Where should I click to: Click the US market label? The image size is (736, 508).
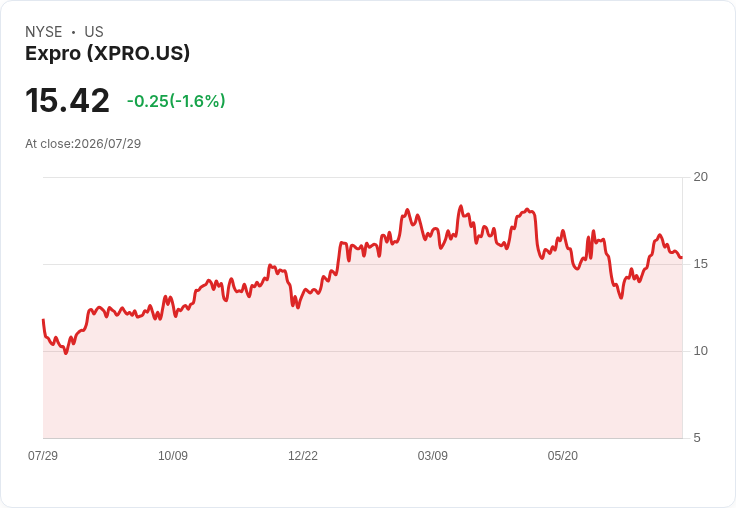[94, 31]
